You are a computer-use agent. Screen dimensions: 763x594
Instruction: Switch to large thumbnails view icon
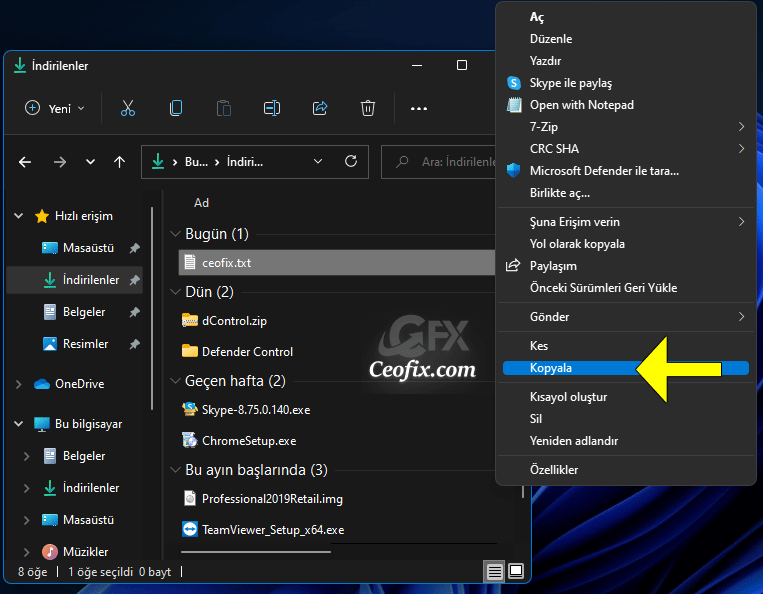coord(516,571)
